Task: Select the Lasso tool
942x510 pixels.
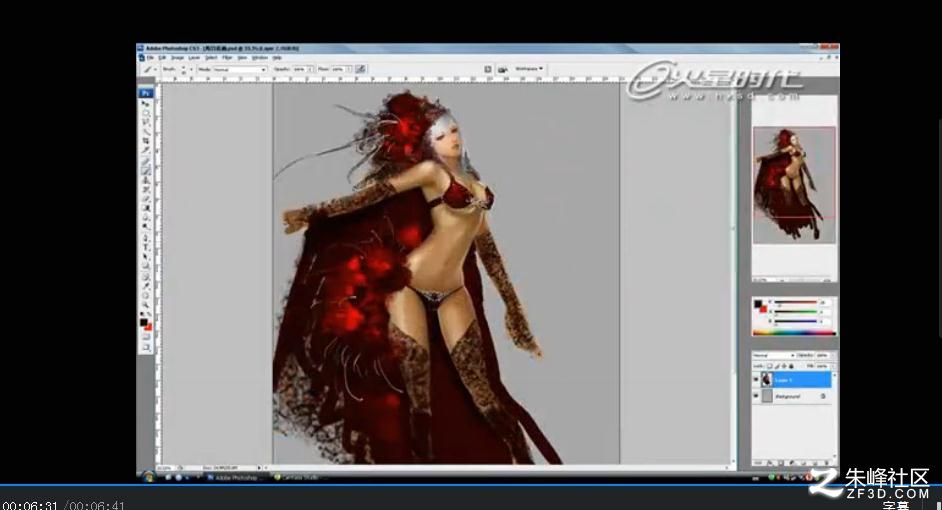Action: click(146, 123)
